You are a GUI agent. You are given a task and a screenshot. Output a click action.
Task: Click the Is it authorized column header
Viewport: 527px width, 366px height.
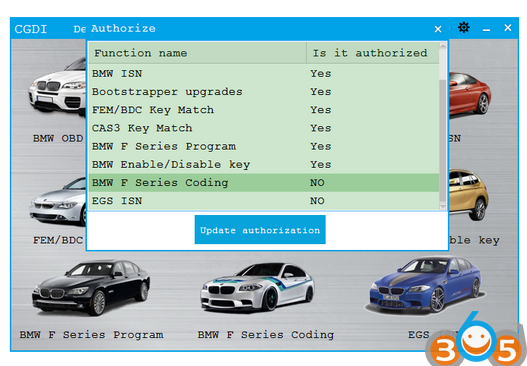click(373, 53)
